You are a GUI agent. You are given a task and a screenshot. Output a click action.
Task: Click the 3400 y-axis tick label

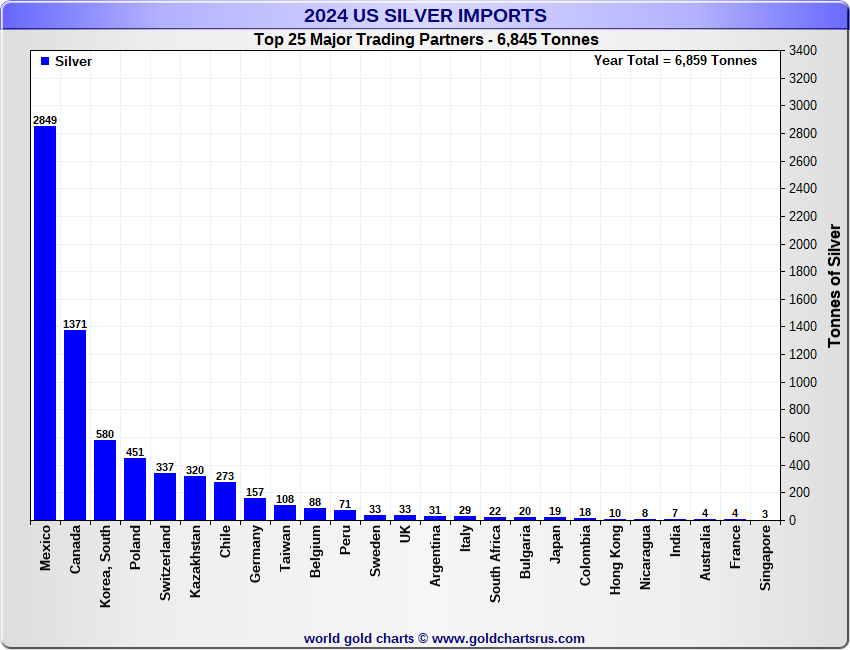pyautogui.click(x=803, y=50)
